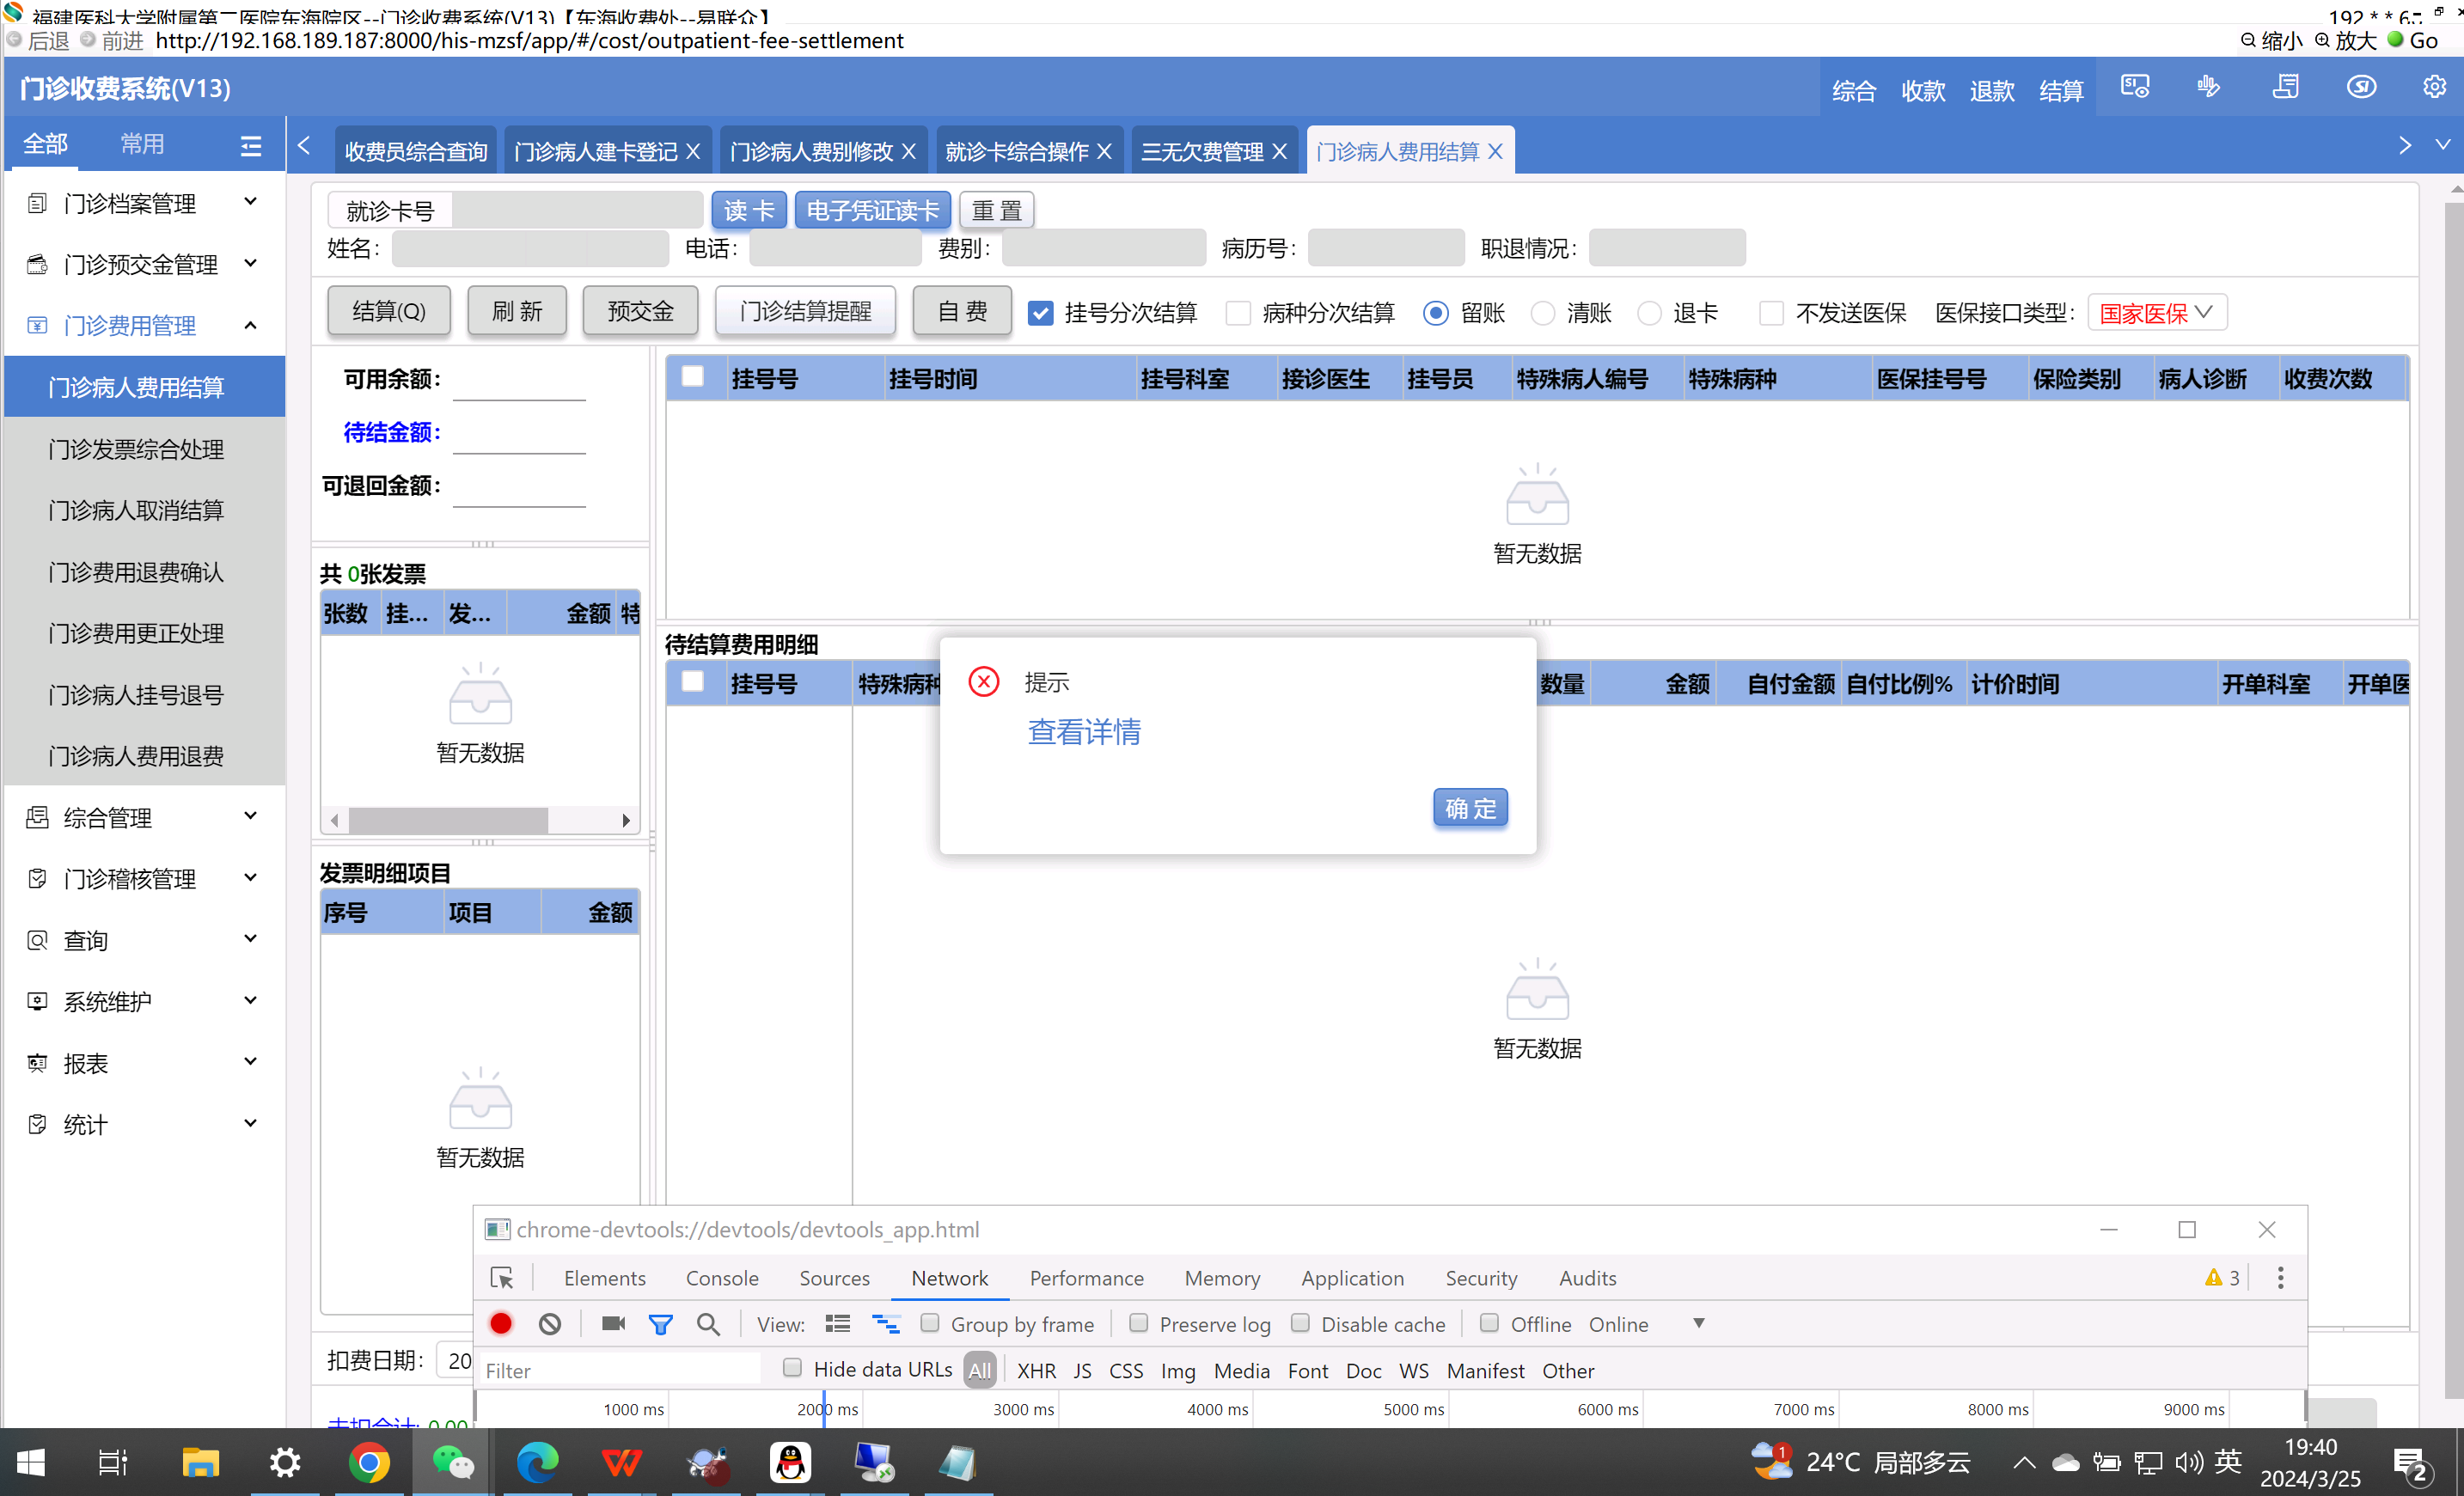Image resolution: width=2464 pixels, height=1496 pixels.
Task: Click the DevTools record network log icon
Action: [501, 1324]
